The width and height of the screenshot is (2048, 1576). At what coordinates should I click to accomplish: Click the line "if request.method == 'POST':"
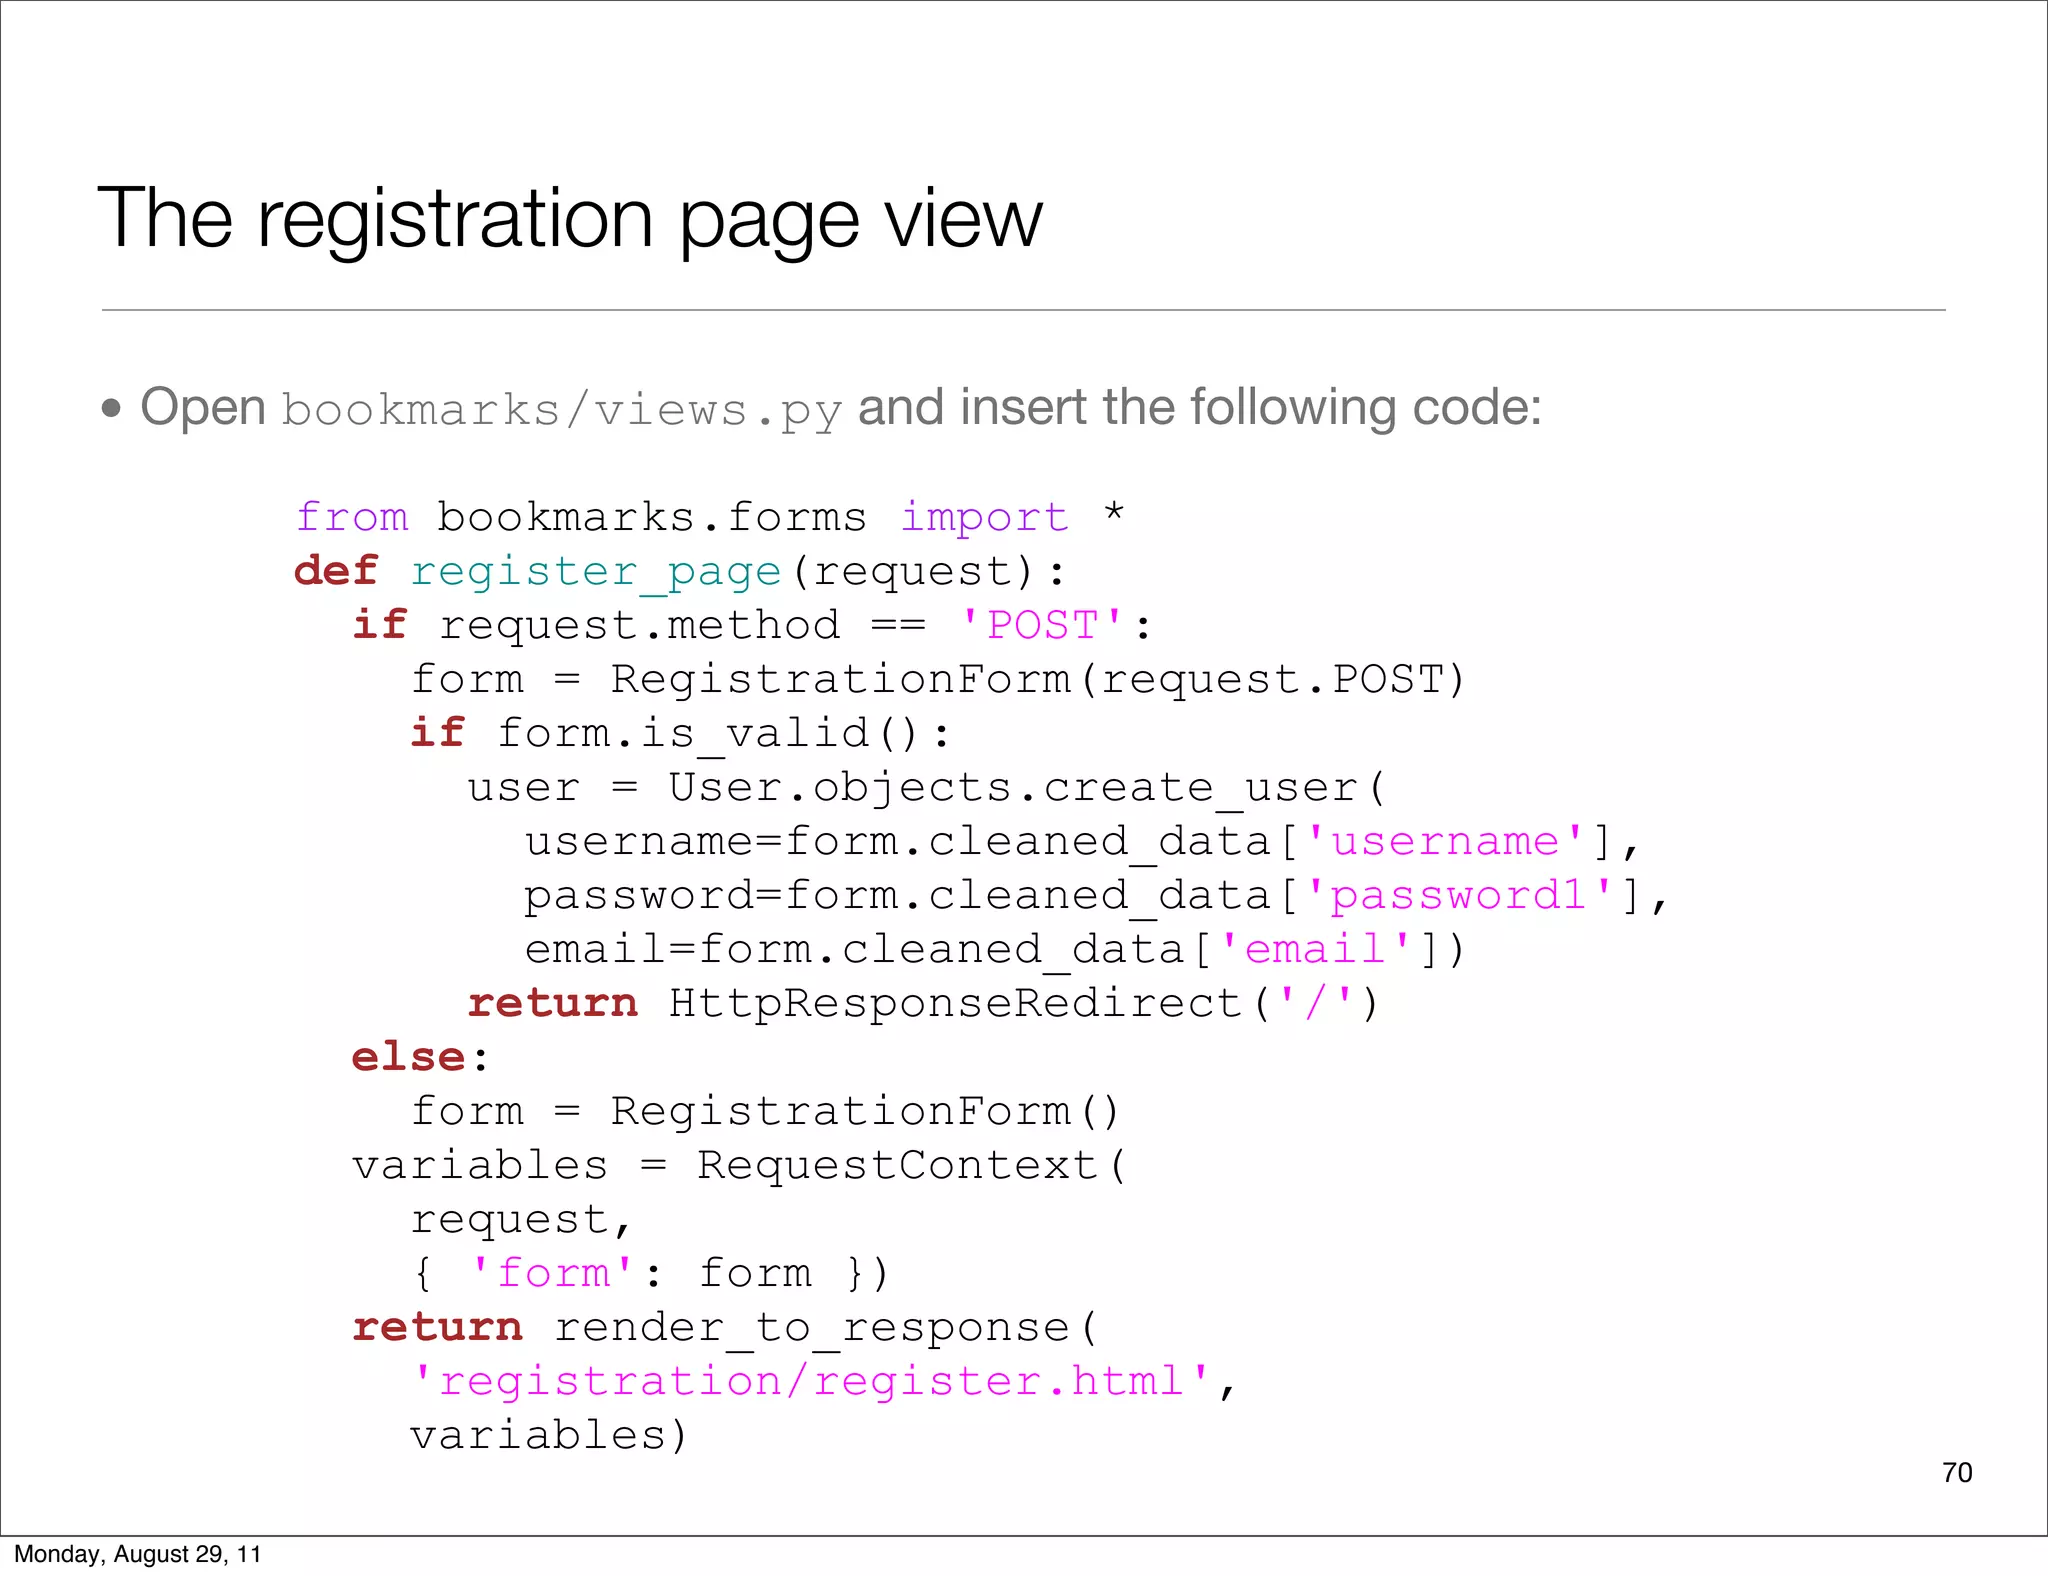(x=753, y=625)
